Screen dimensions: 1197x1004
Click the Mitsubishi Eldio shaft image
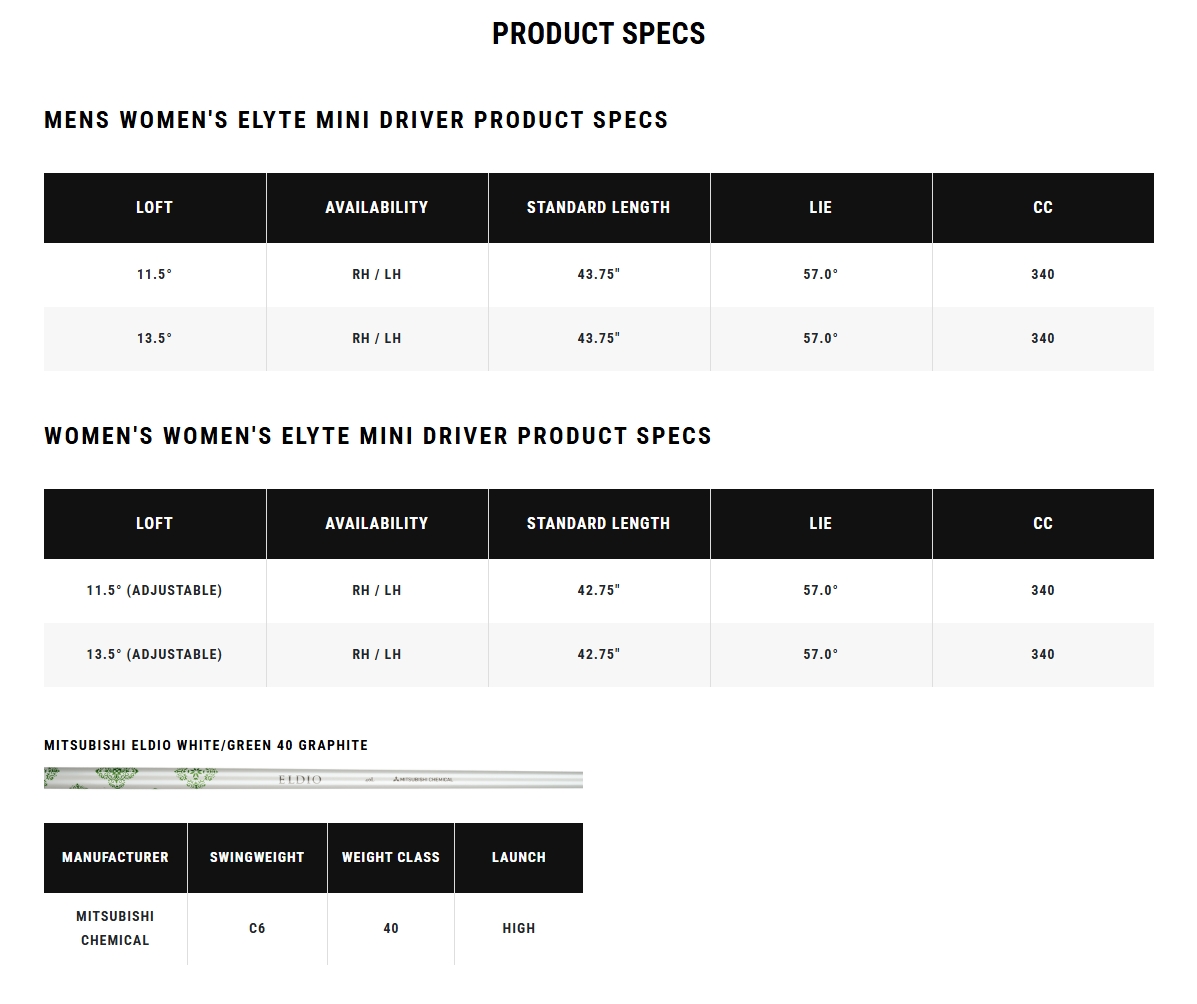click(313, 778)
